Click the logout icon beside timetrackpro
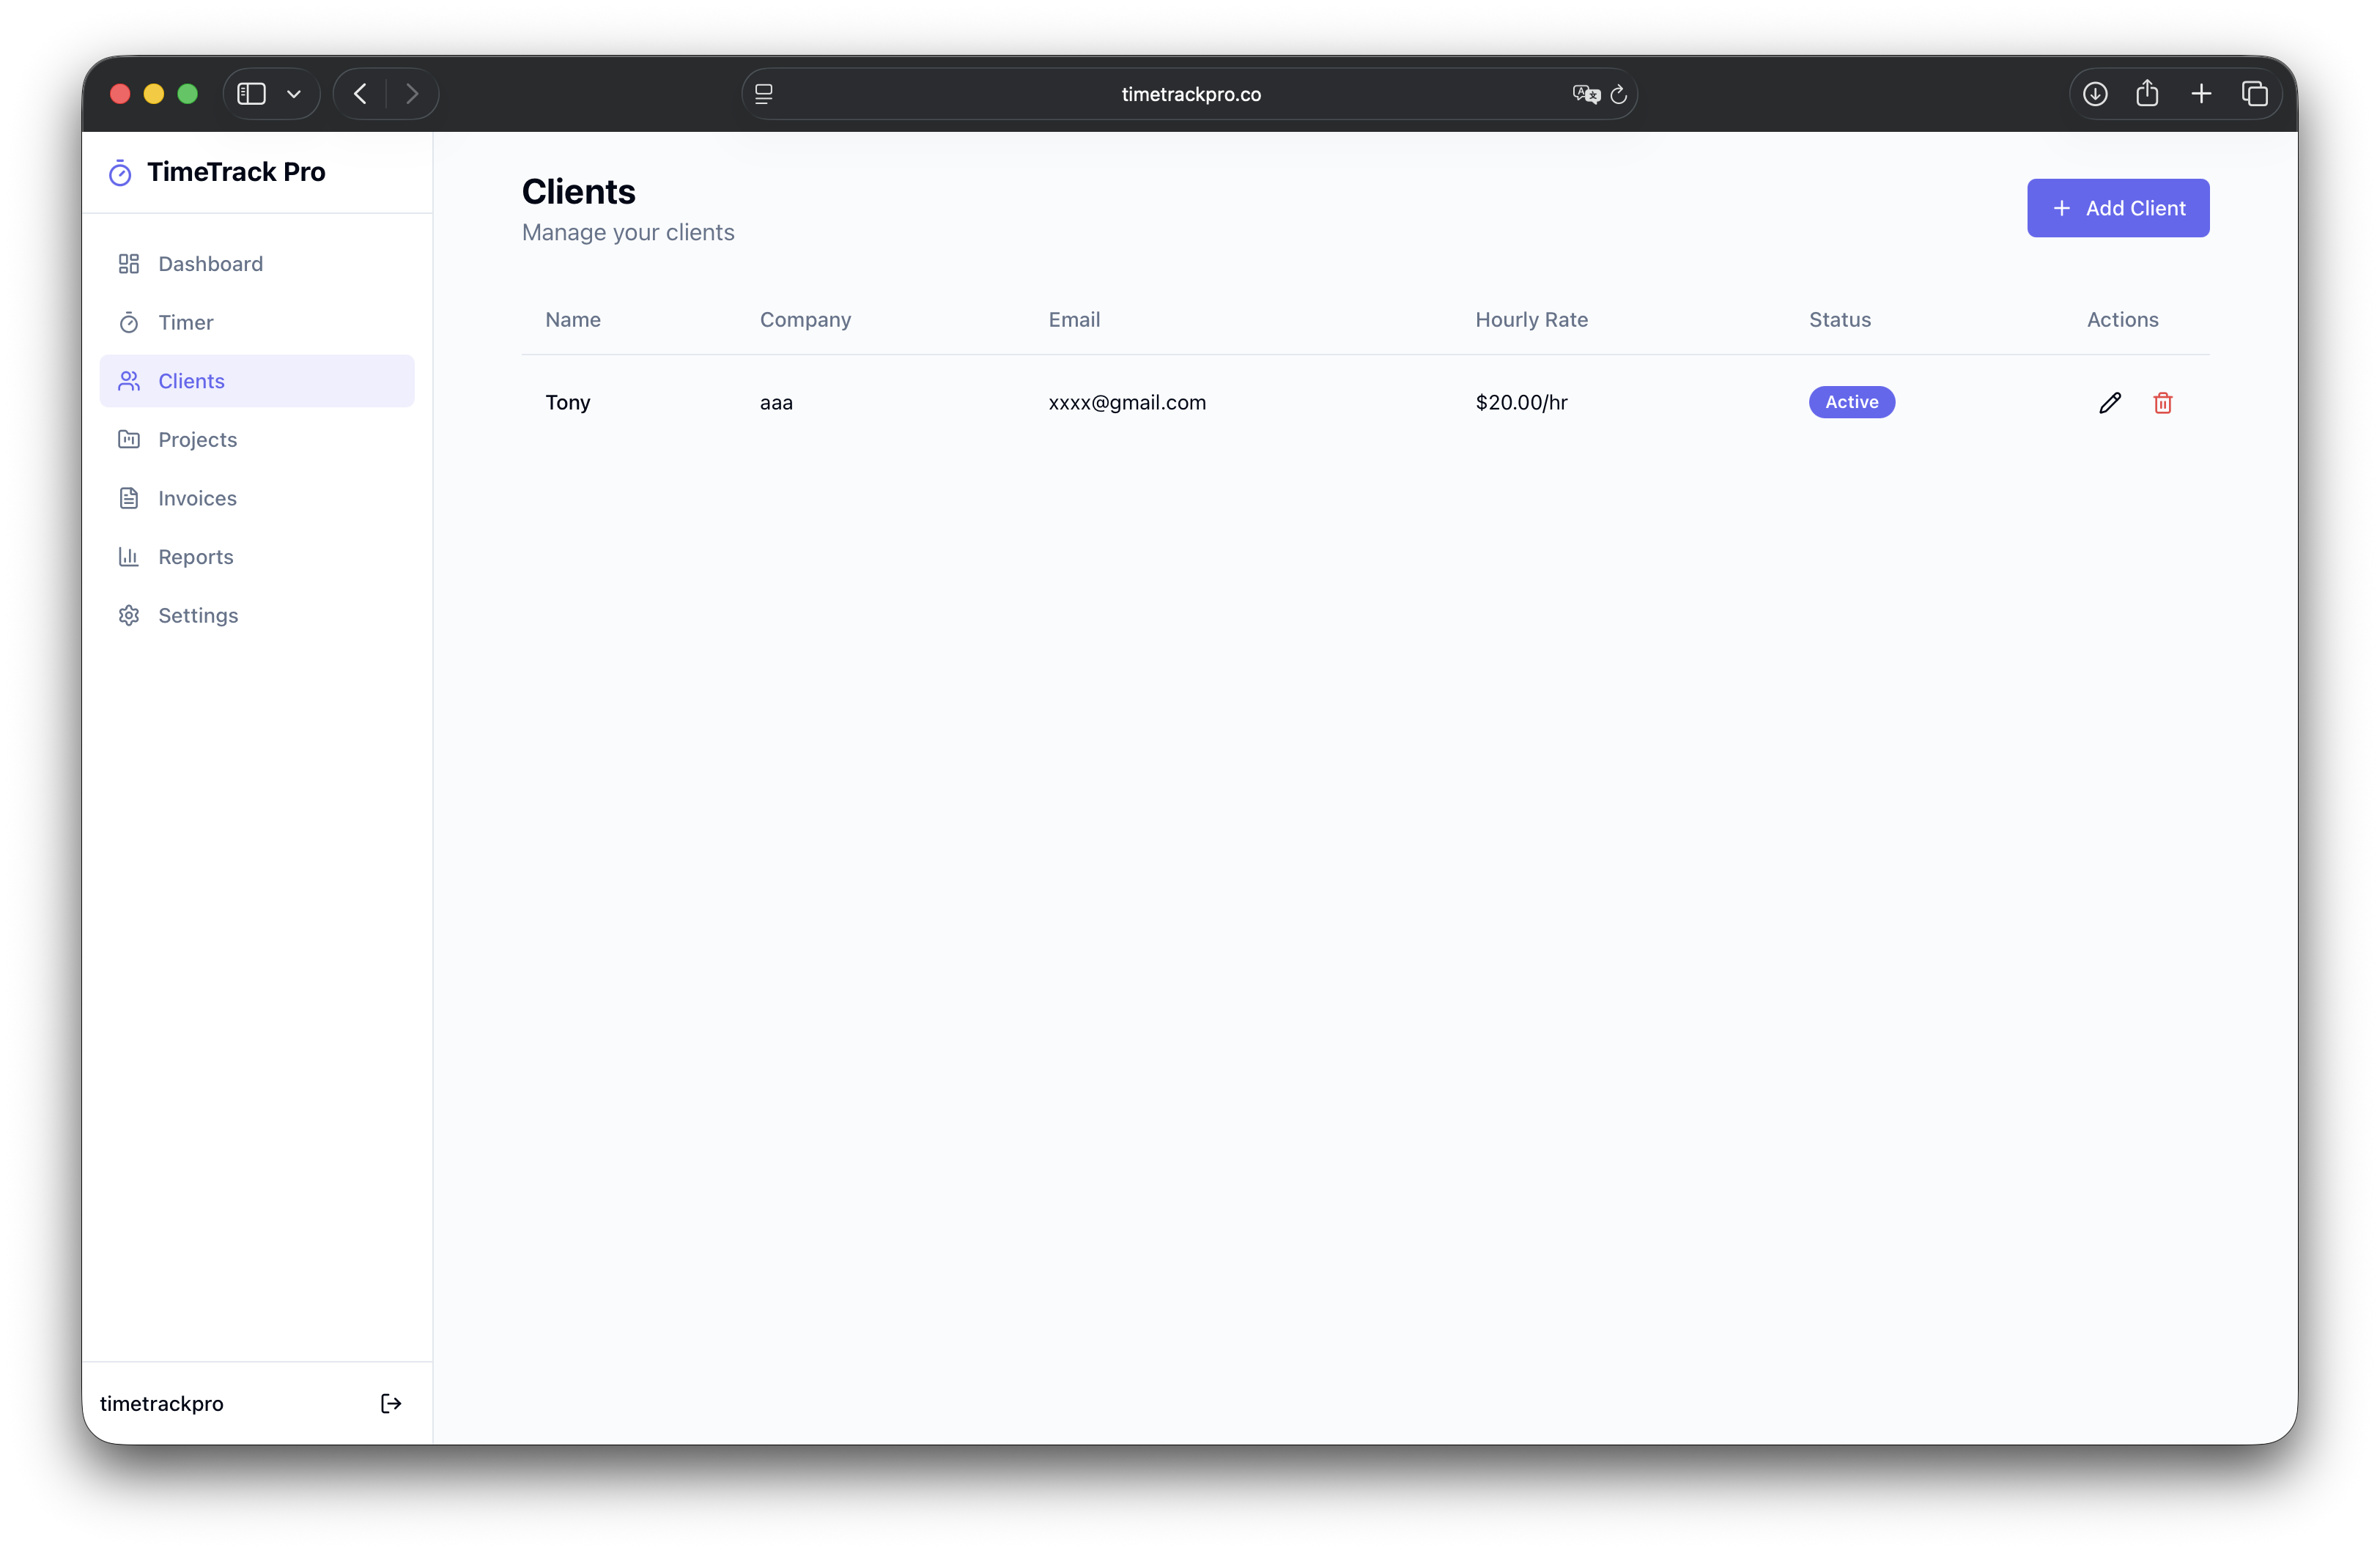The width and height of the screenshot is (2380, 1553). coord(391,1403)
